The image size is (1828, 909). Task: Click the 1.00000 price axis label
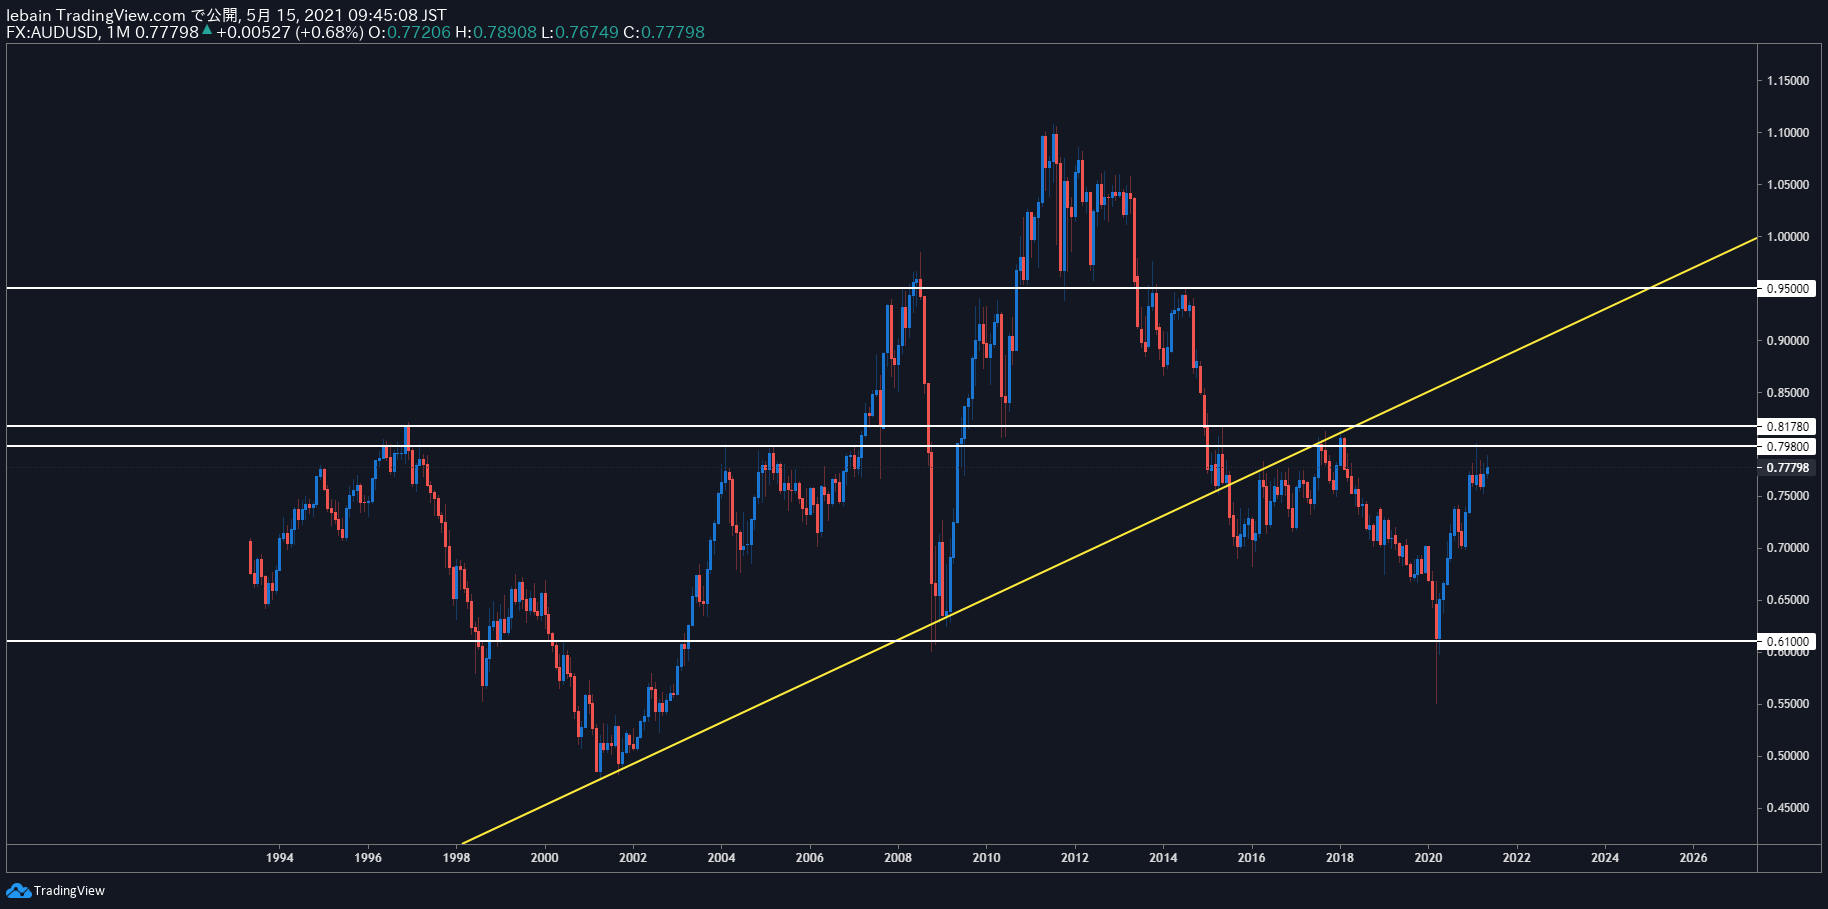tap(1787, 237)
